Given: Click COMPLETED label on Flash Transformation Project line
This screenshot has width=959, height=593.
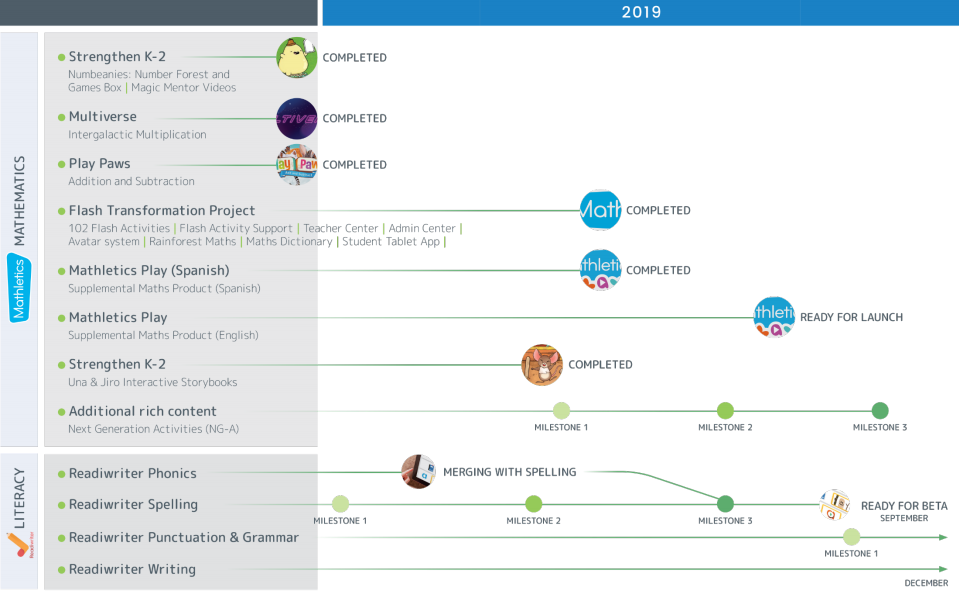Looking at the screenshot, I should (658, 211).
